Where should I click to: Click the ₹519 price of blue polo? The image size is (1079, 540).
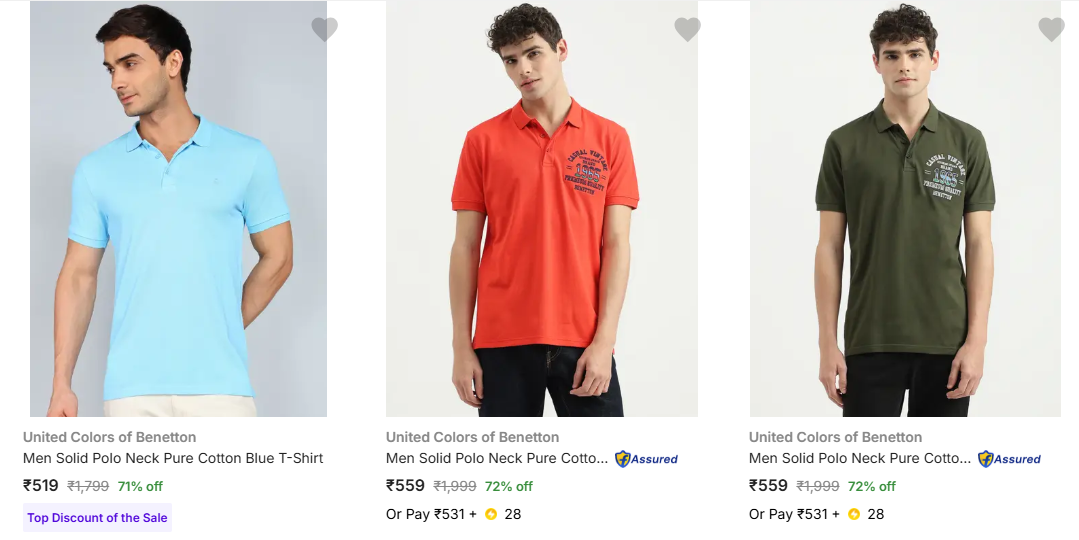coord(41,486)
